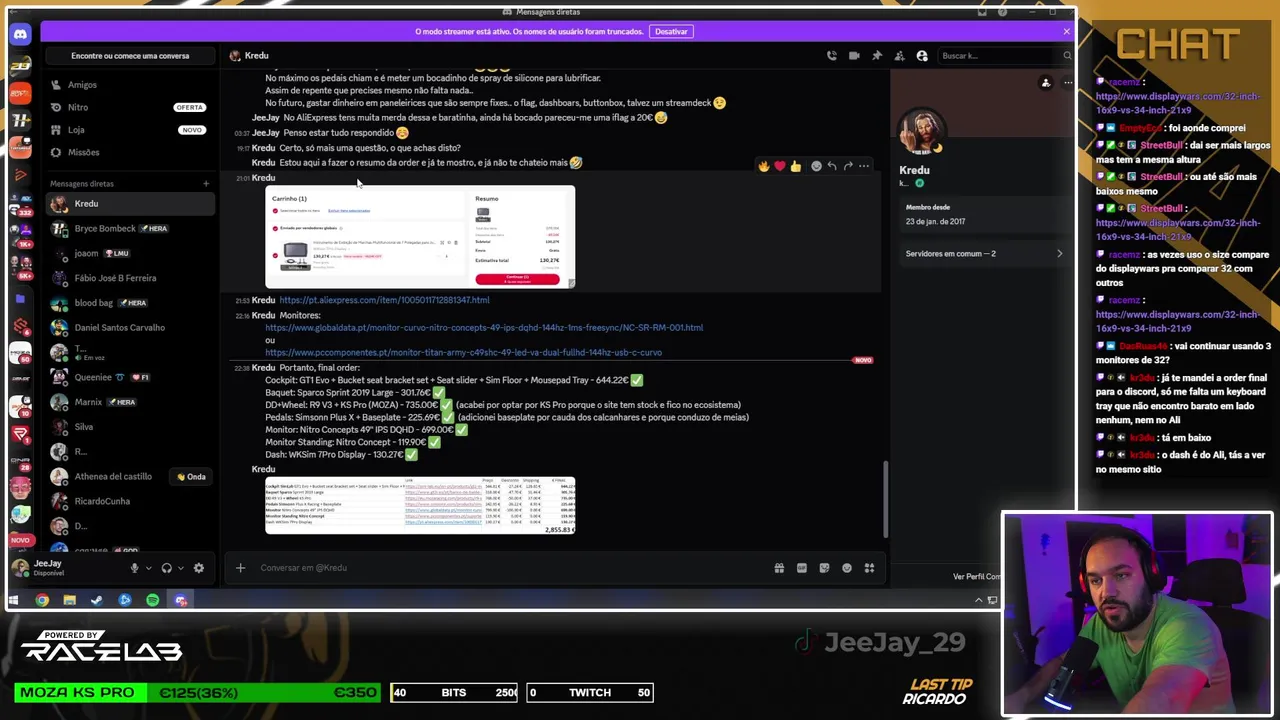Open File Explorer from taskbar
Image resolution: width=1280 pixels, height=720 pixels.
tap(69, 600)
